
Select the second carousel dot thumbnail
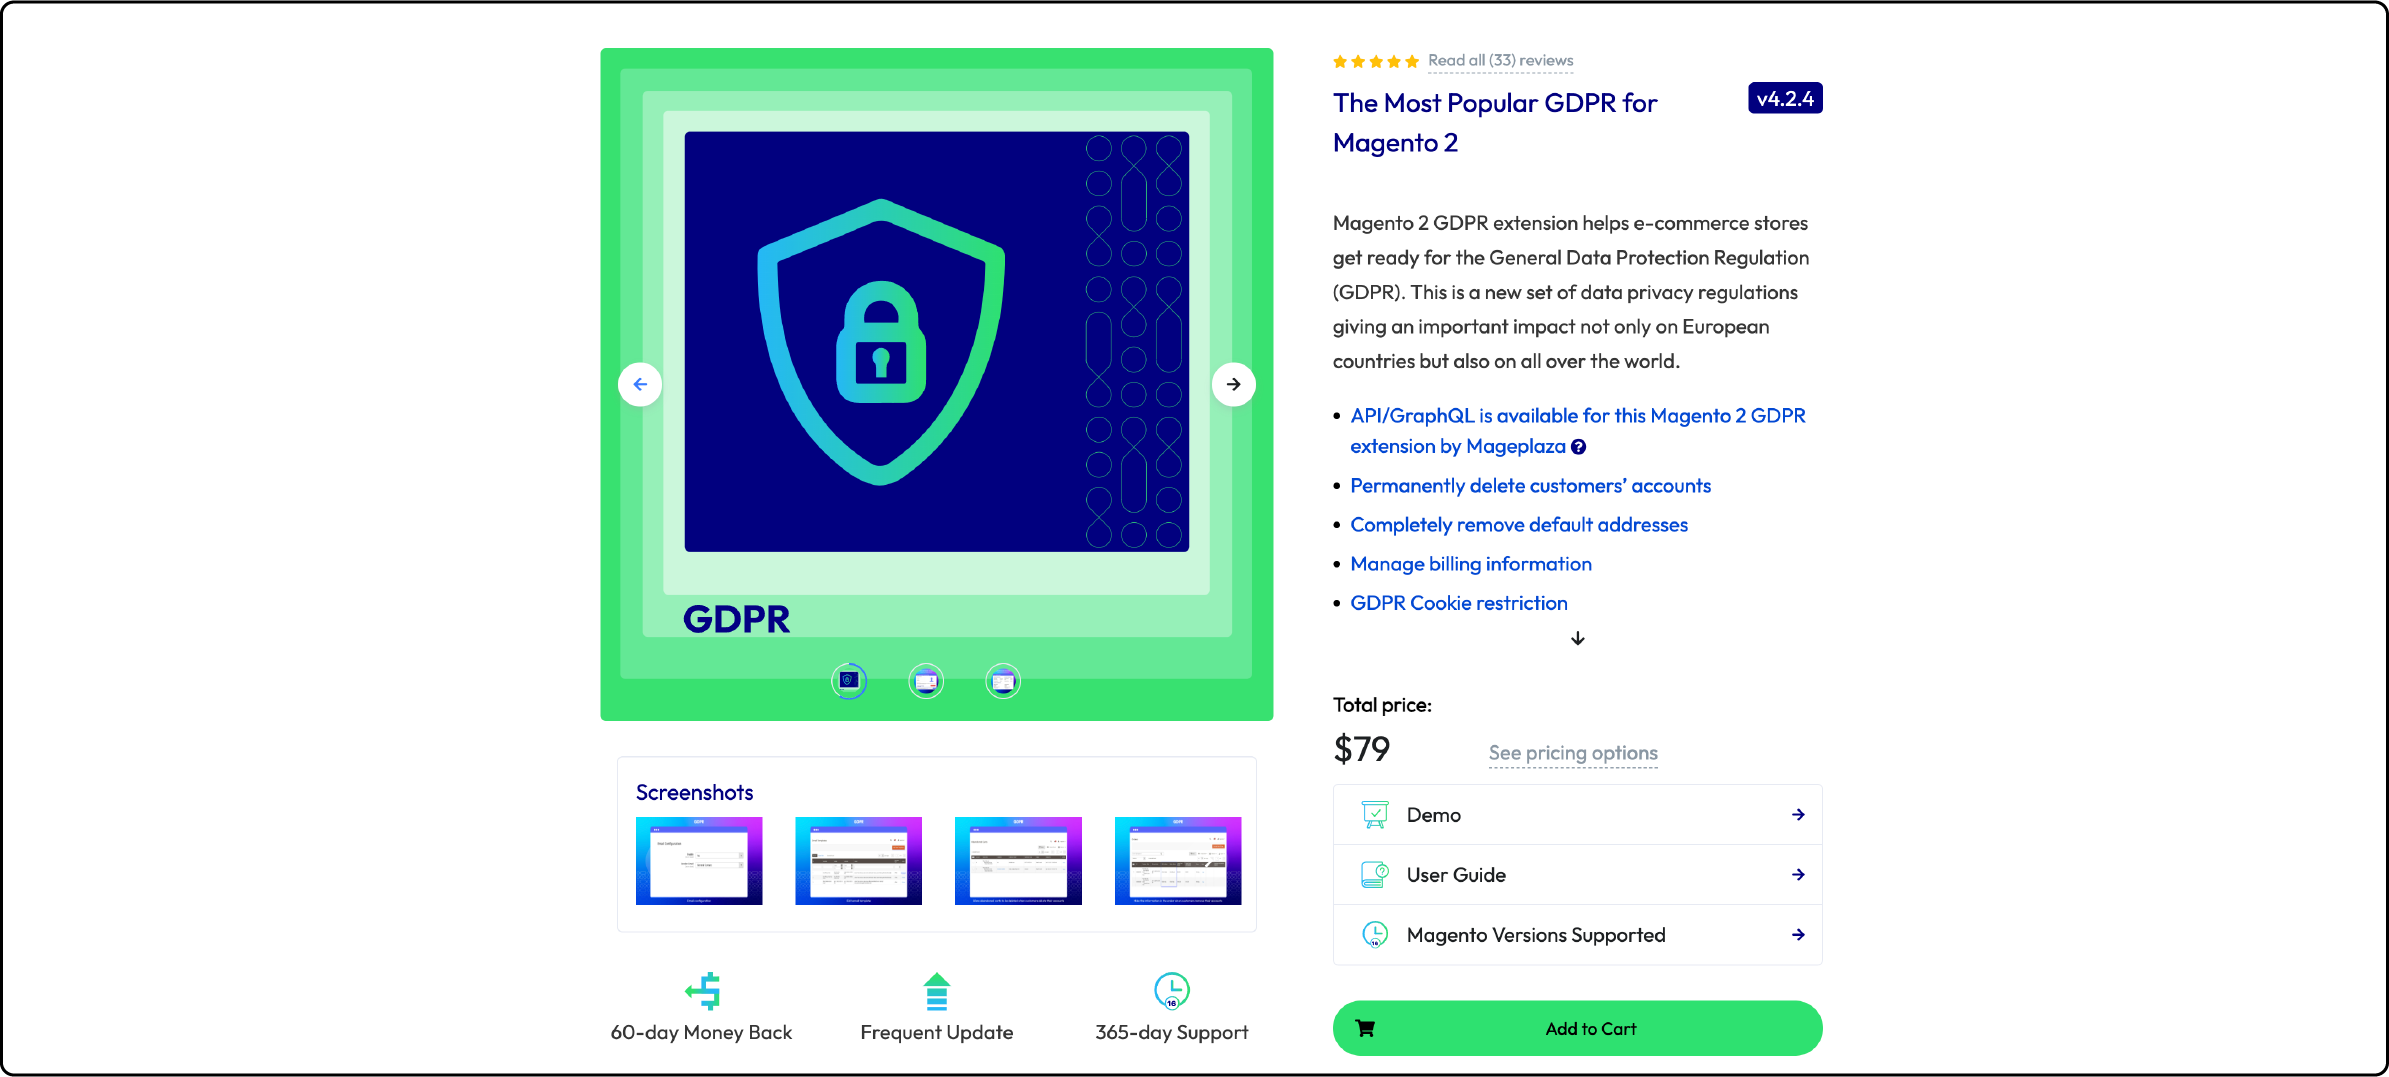[x=926, y=681]
